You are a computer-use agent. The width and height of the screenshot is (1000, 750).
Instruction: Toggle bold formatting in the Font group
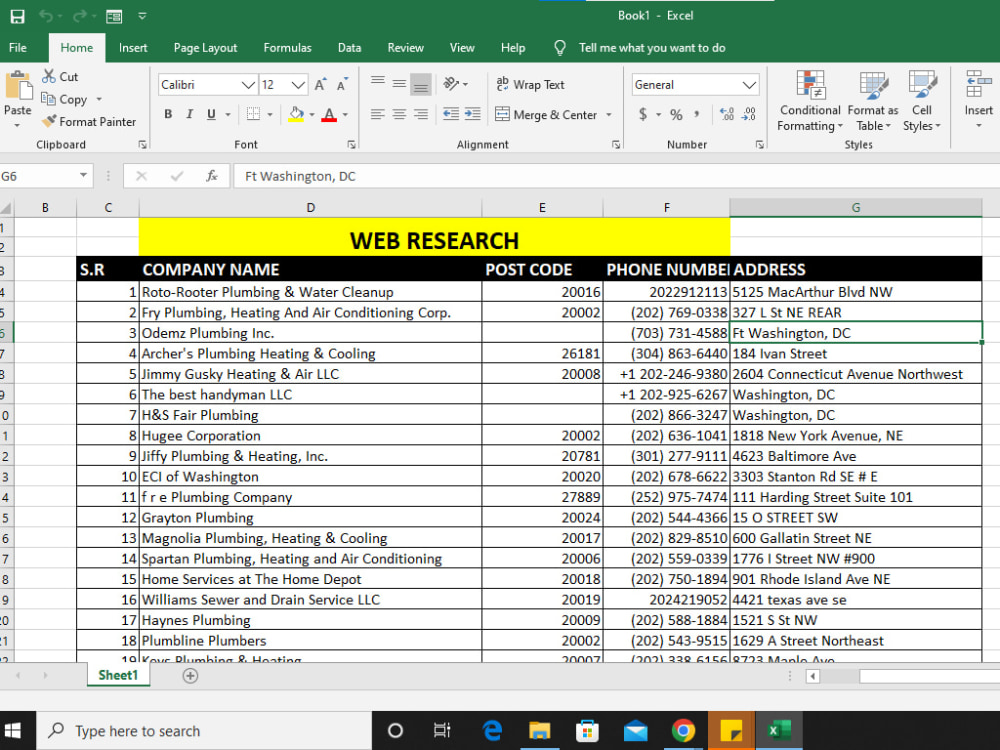(168, 114)
